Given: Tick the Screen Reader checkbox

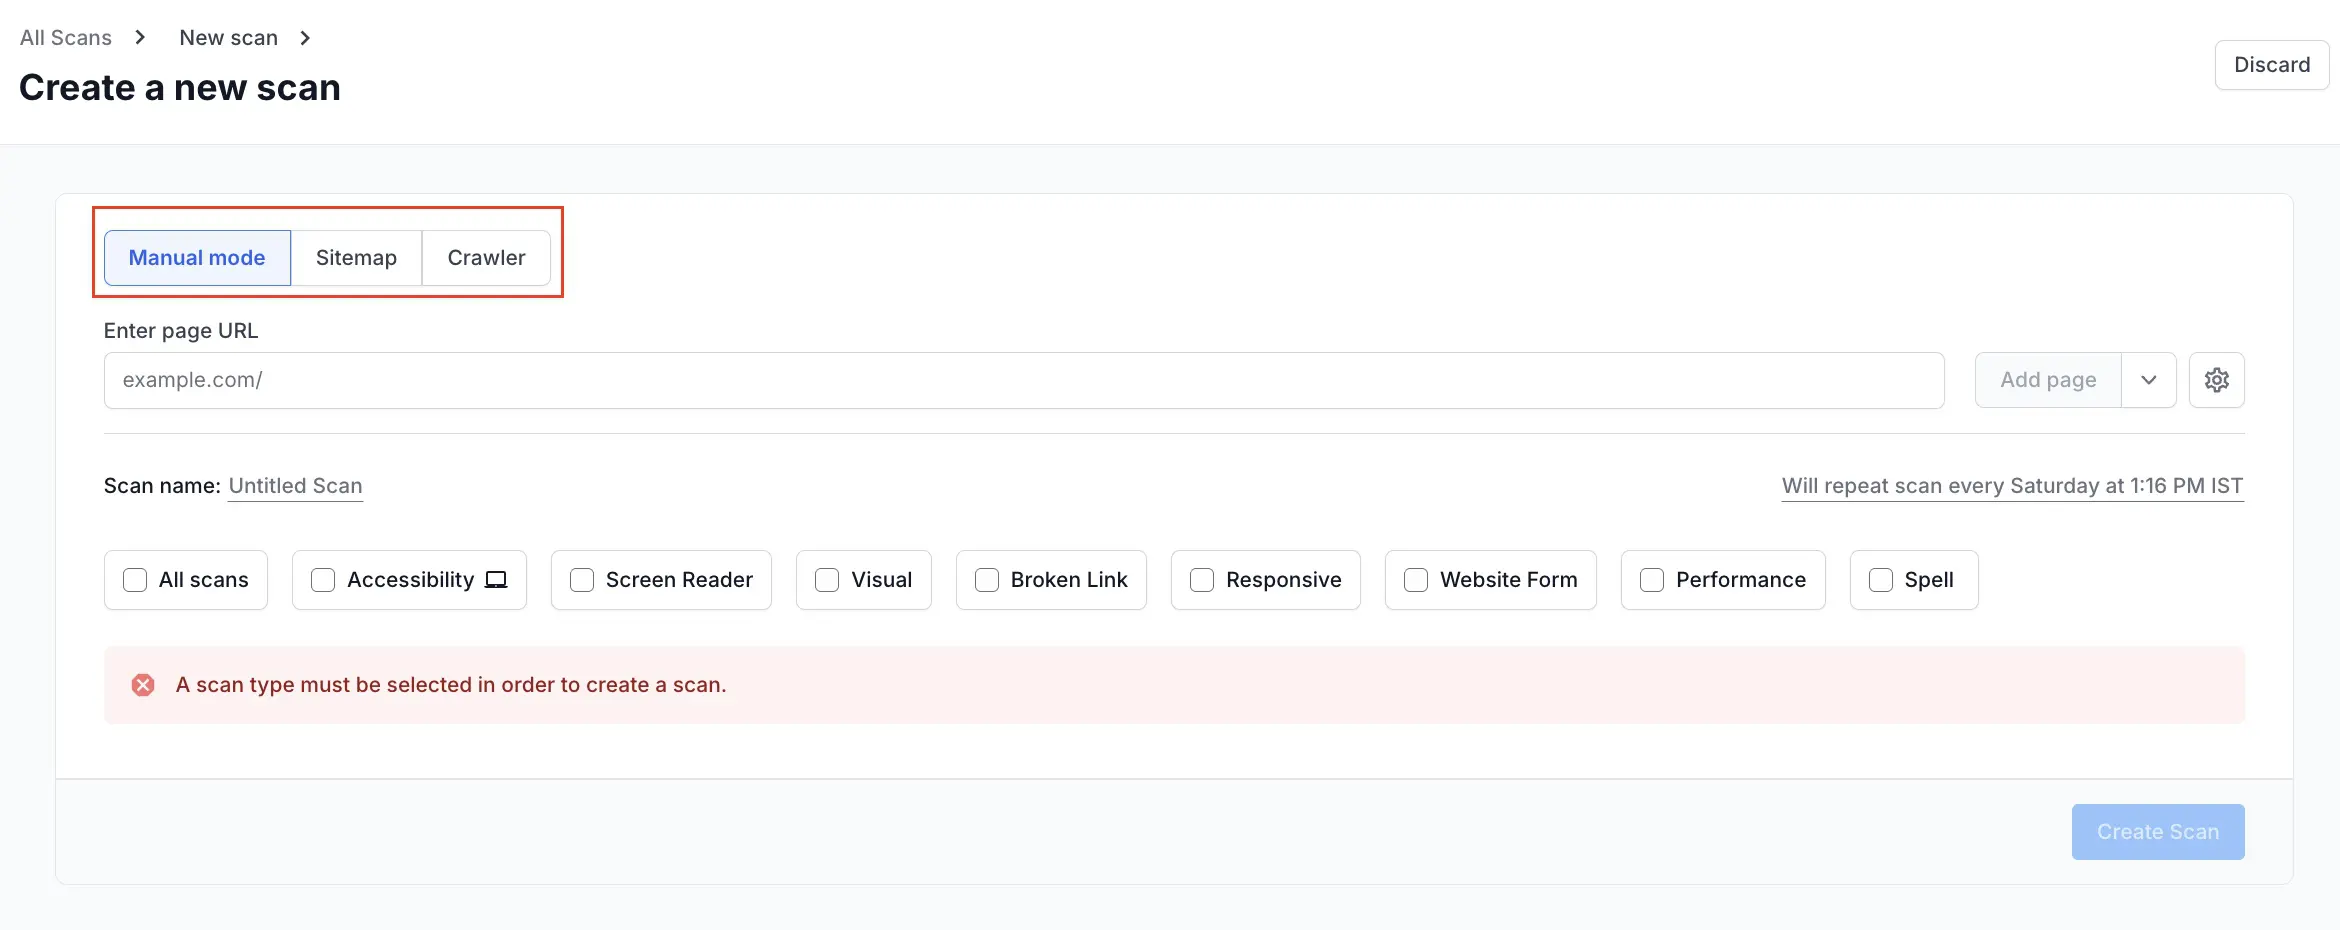Looking at the screenshot, I should tap(582, 580).
